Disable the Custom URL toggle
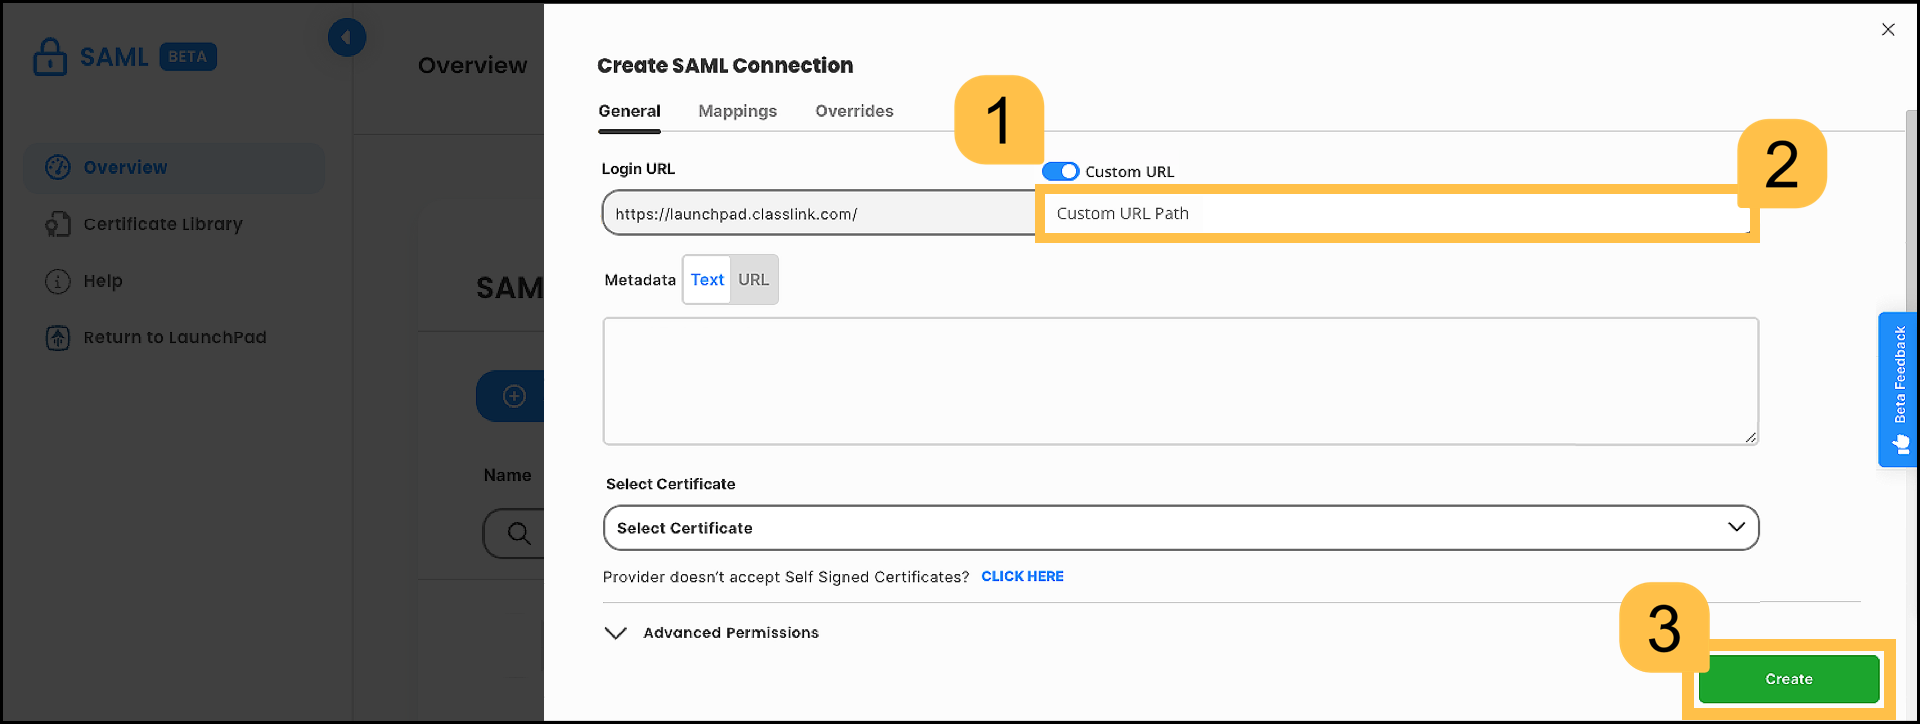1920x724 pixels. 1061,171
